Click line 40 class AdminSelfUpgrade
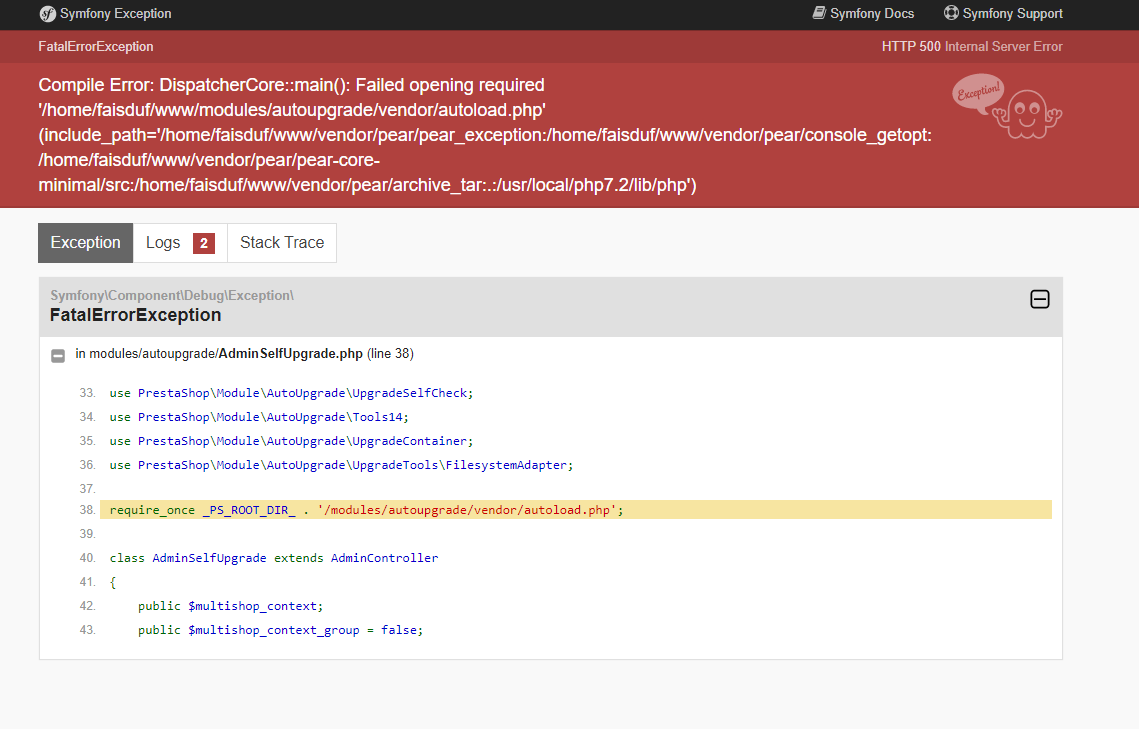The image size is (1139, 729). 274,558
